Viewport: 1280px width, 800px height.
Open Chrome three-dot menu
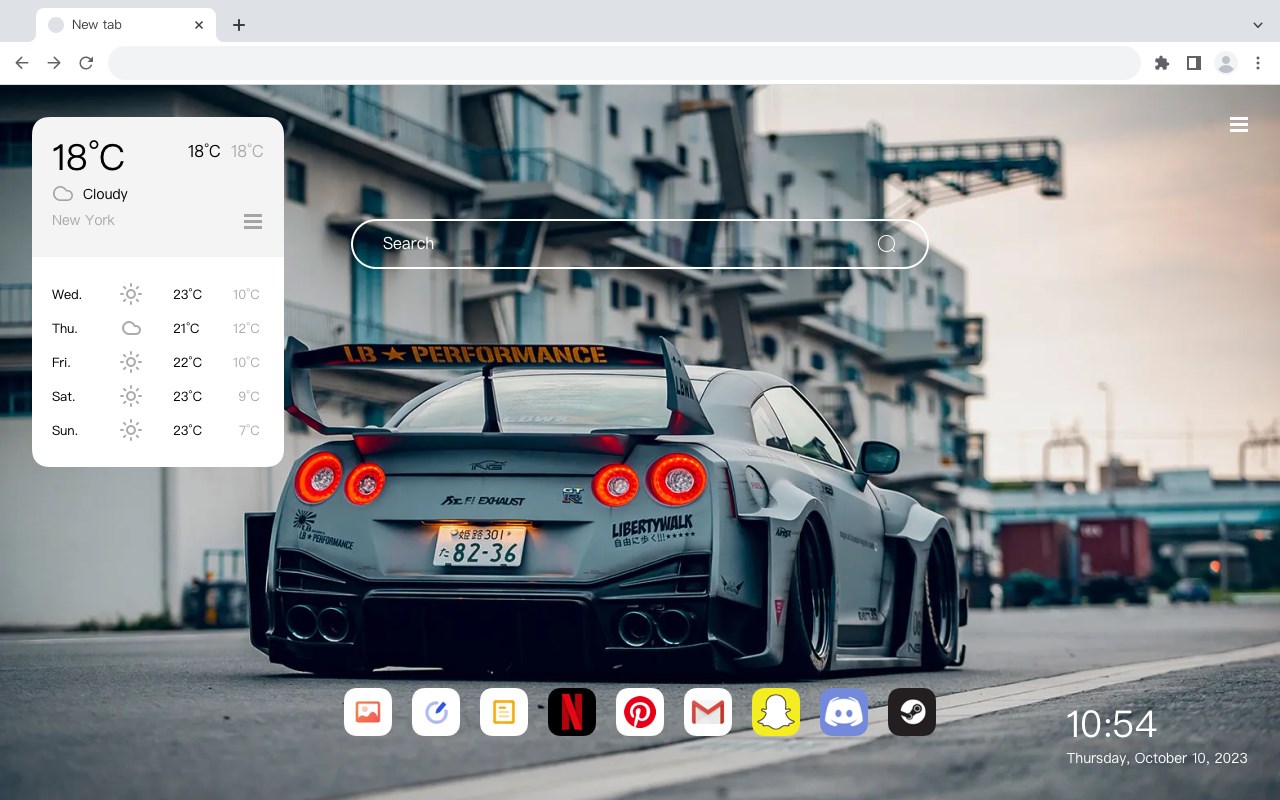click(1258, 63)
